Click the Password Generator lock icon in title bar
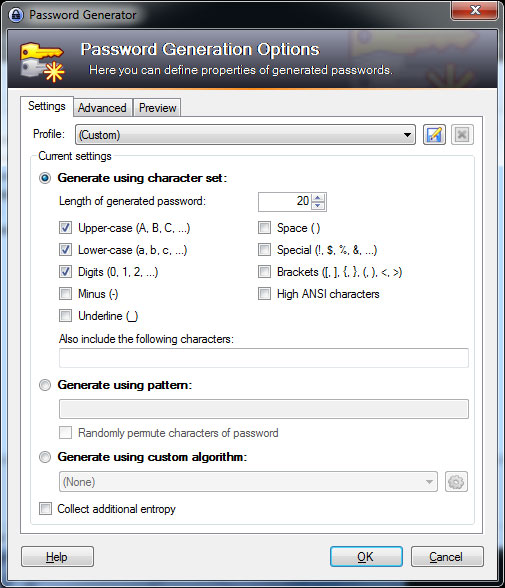 pyautogui.click(x=16, y=15)
